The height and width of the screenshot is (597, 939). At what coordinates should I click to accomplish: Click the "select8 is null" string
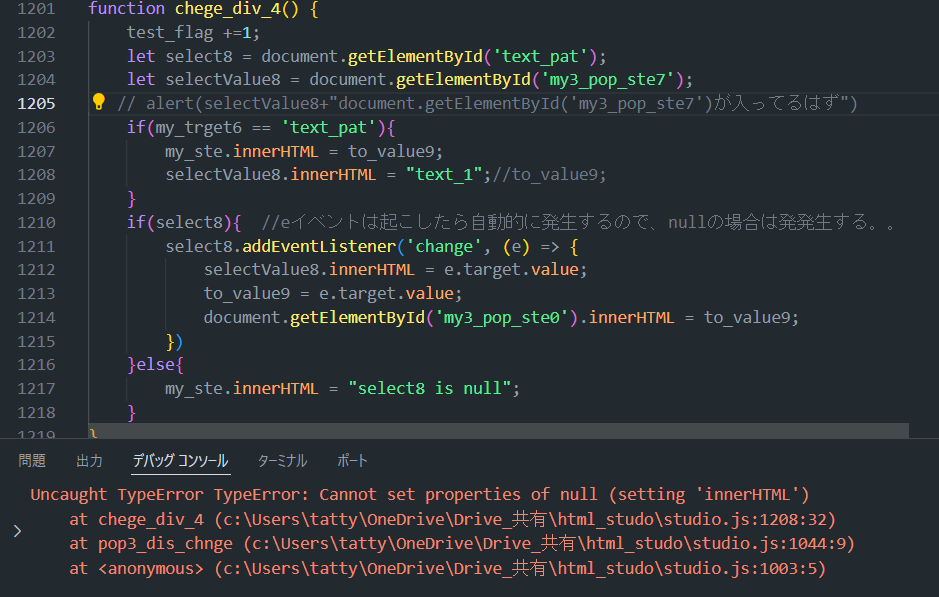tap(429, 389)
